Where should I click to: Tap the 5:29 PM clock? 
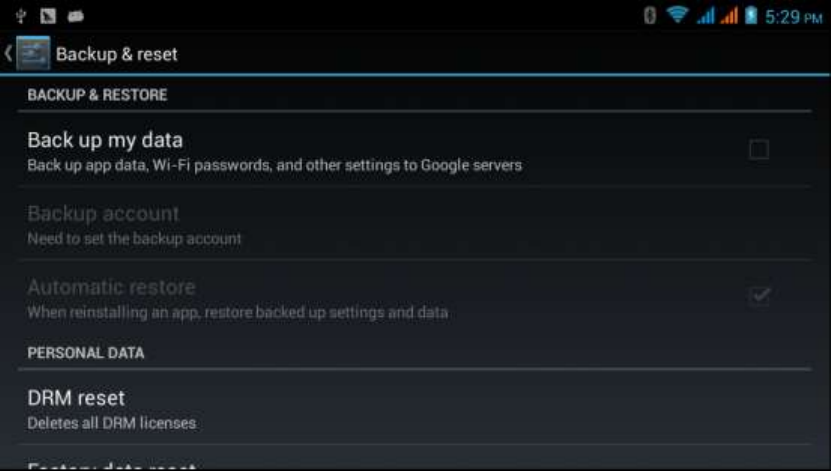point(793,17)
